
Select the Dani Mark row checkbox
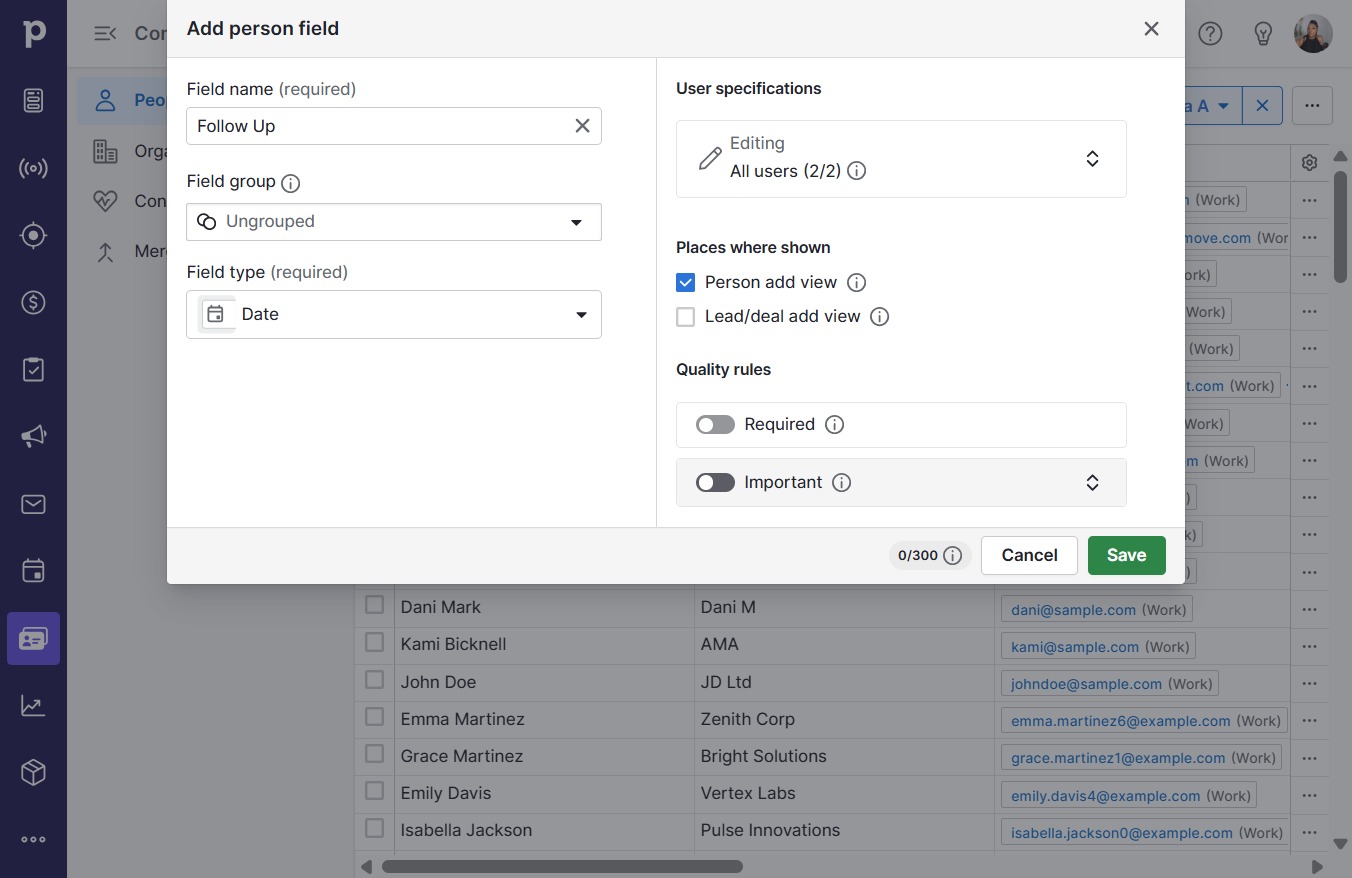click(x=375, y=605)
